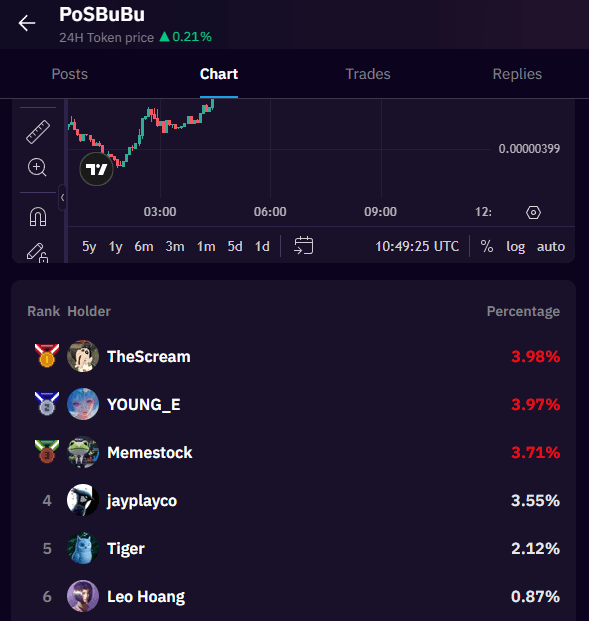Switch to the Posts tab
Screen dimensions: 589x621
[70, 74]
